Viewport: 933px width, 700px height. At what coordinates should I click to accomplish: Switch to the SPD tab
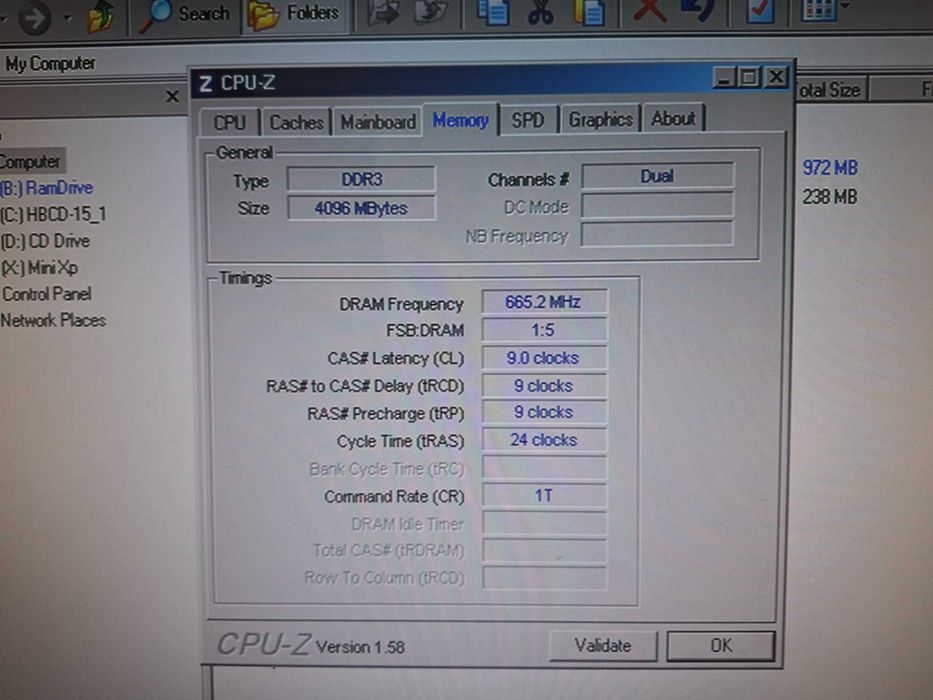(x=528, y=120)
